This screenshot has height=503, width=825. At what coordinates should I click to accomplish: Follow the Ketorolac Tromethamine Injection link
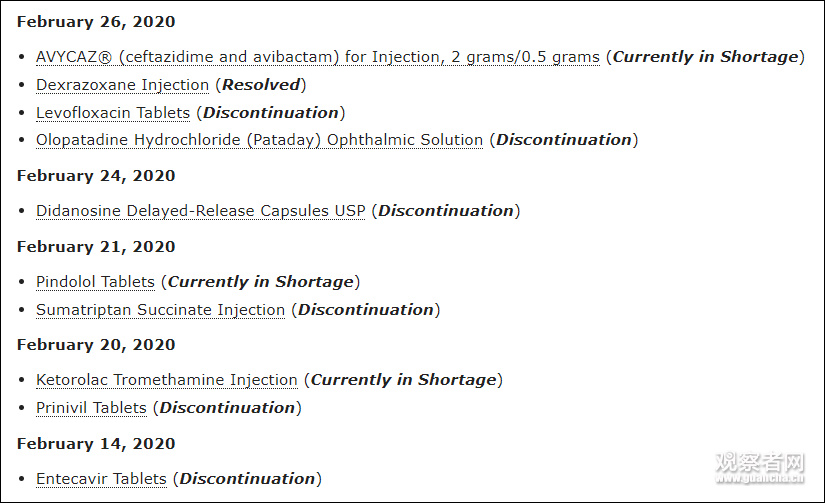click(x=167, y=380)
